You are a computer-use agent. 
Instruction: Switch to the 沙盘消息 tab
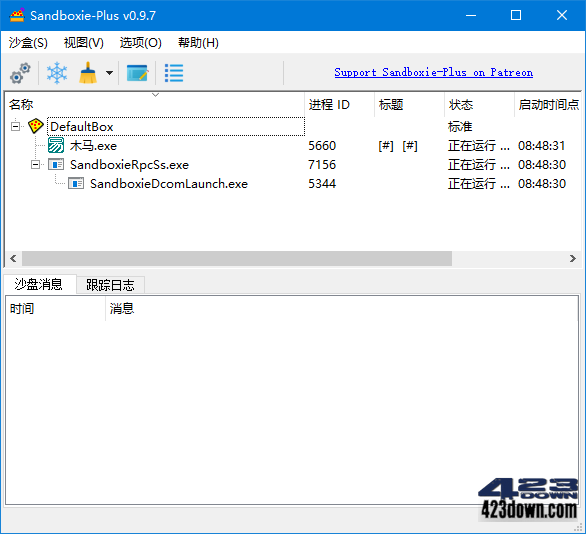pos(39,284)
